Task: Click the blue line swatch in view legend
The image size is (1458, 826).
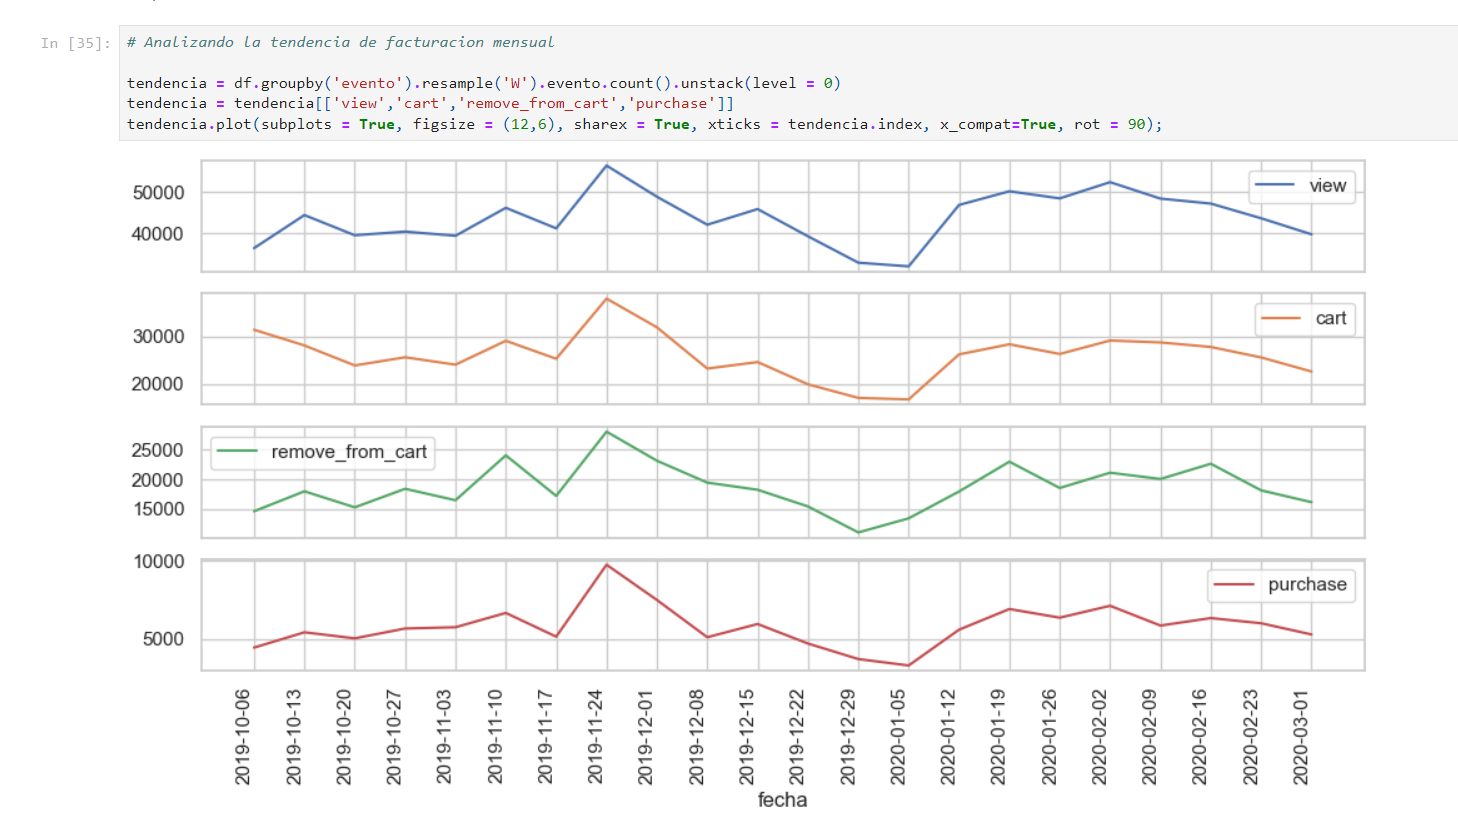Action: coord(1275,185)
